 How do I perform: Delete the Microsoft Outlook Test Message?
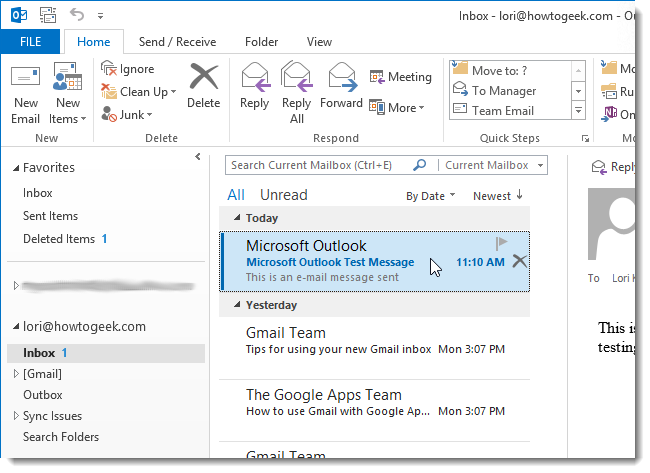point(520,262)
